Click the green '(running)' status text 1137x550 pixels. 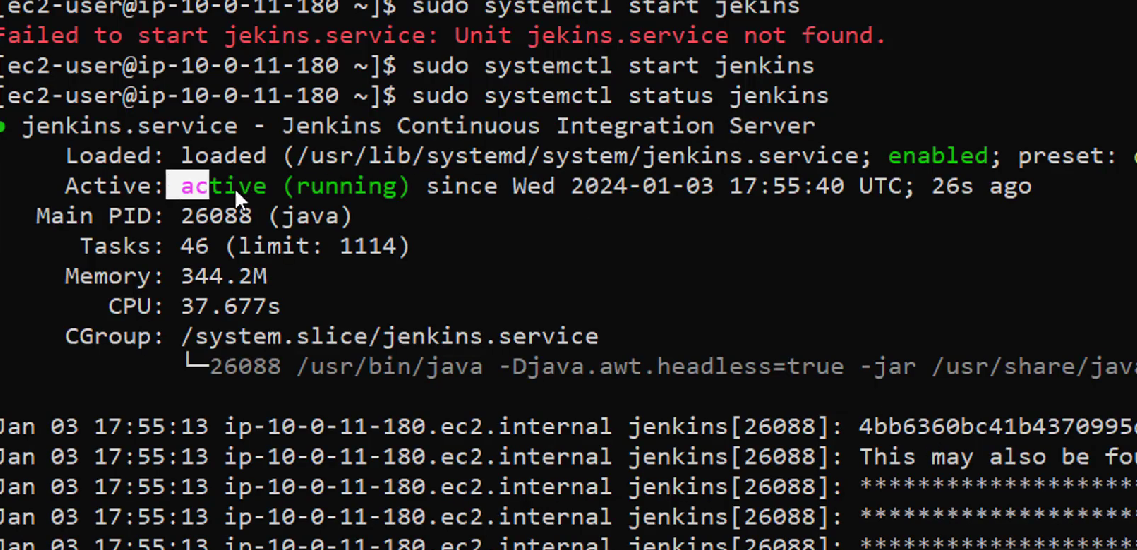[347, 186]
